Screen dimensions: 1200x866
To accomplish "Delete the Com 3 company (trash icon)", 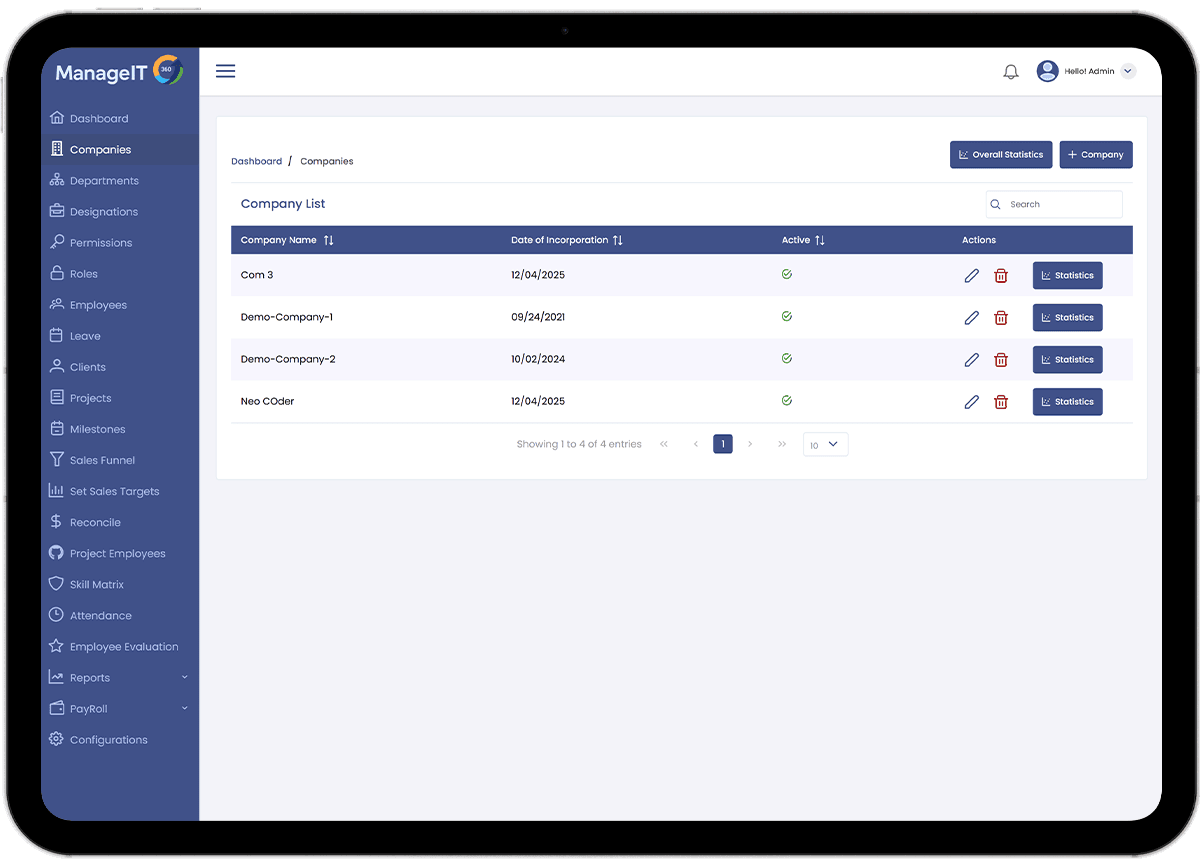I will point(1001,276).
